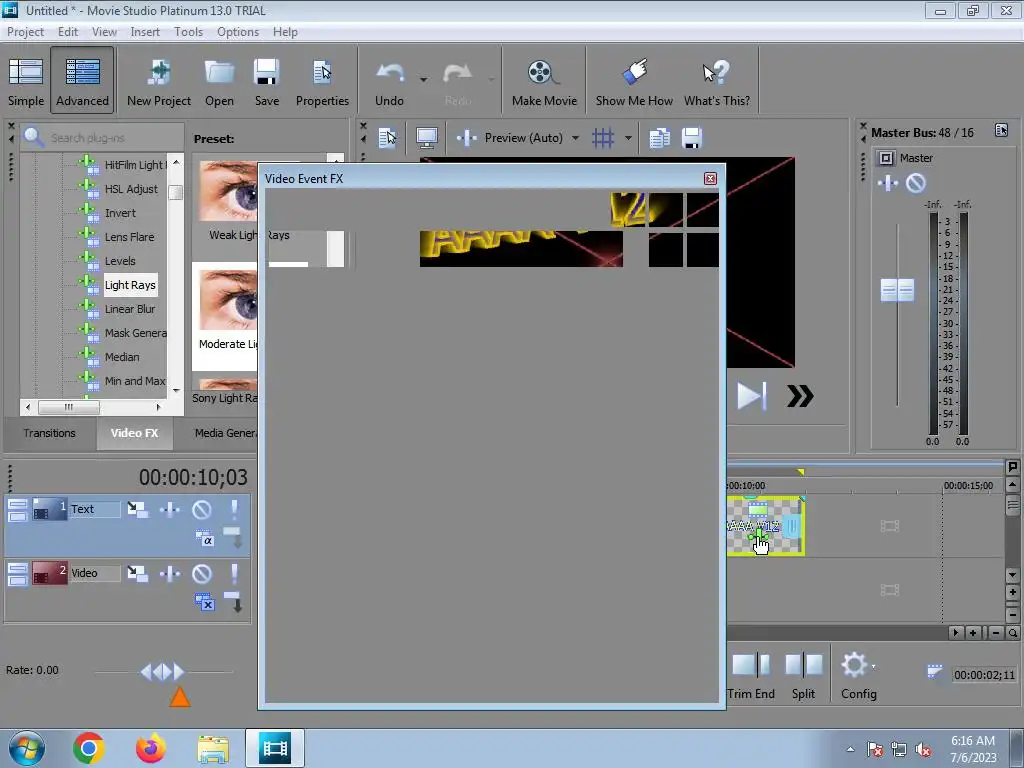The image size is (1024, 768).
Task: Minimize the Text track height
Action: (18, 504)
